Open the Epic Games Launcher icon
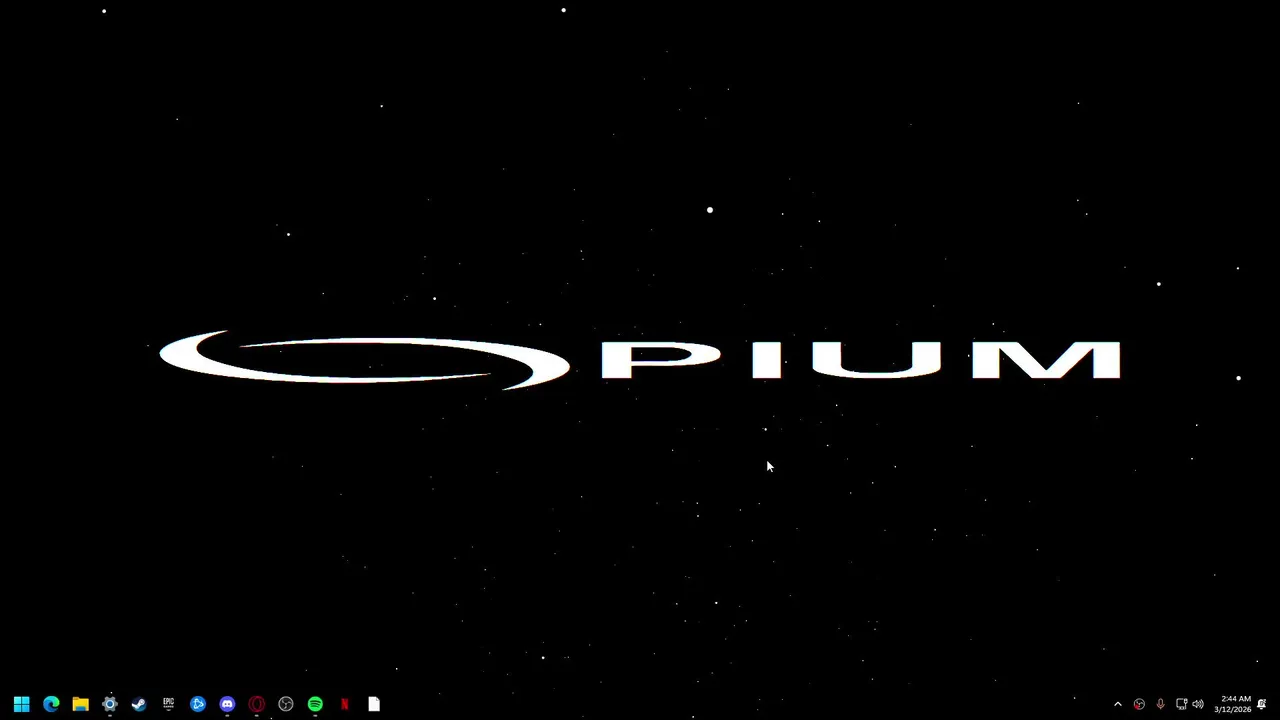The height and width of the screenshot is (720, 1280). pyautogui.click(x=168, y=704)
